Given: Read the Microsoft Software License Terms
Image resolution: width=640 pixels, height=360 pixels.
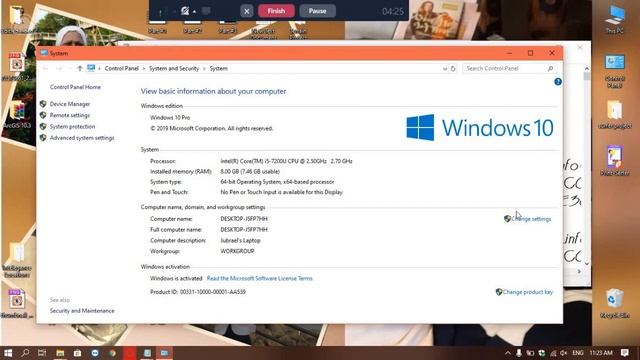Looking at the screenshot, I should point(260,278).
